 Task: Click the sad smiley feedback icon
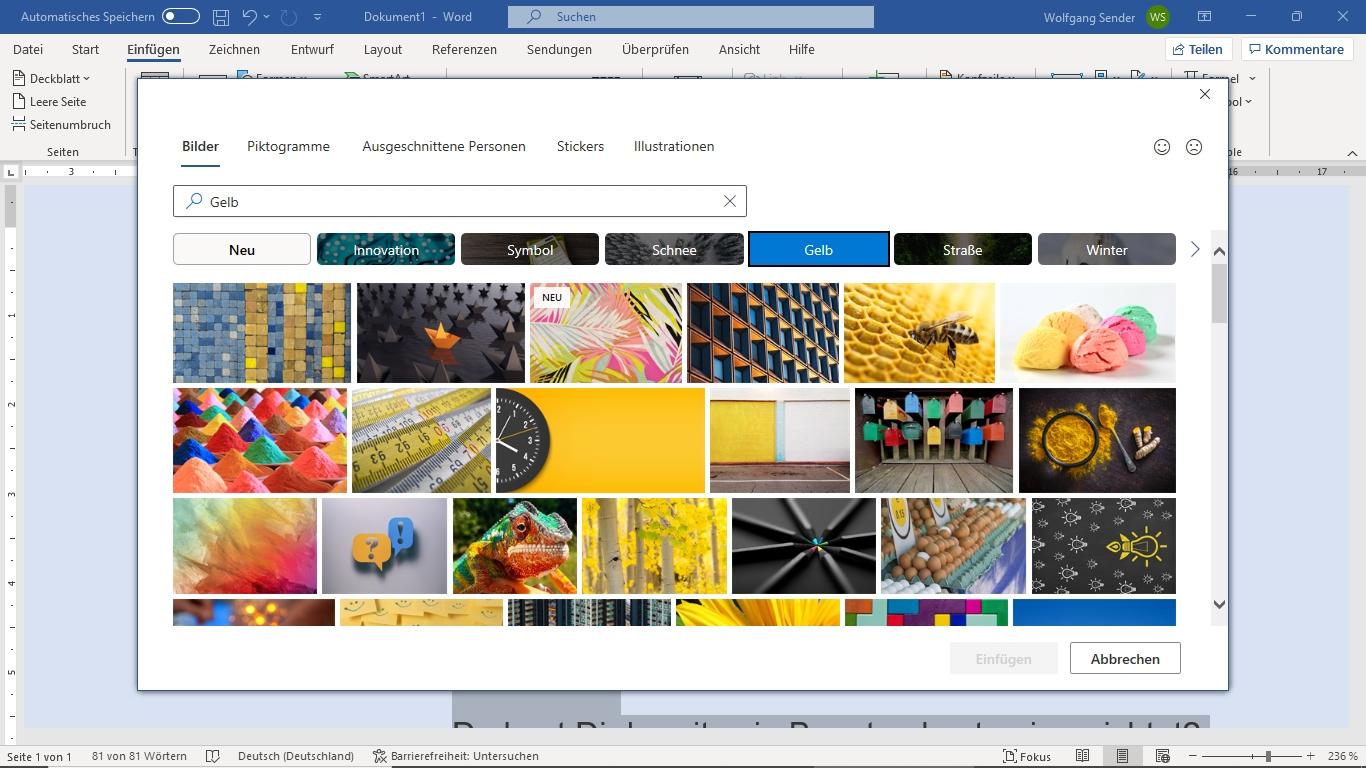1194,147
